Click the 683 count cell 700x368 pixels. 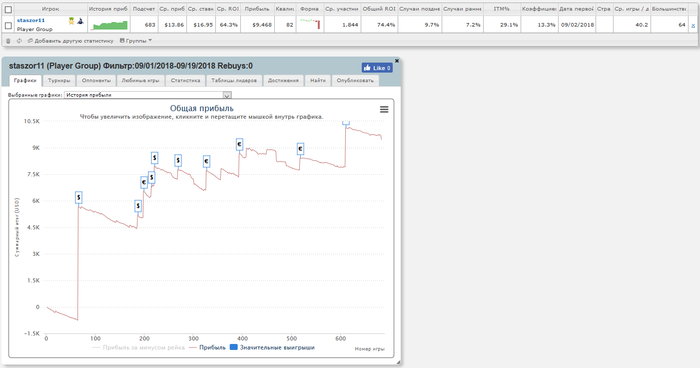(x=144, y=25)
